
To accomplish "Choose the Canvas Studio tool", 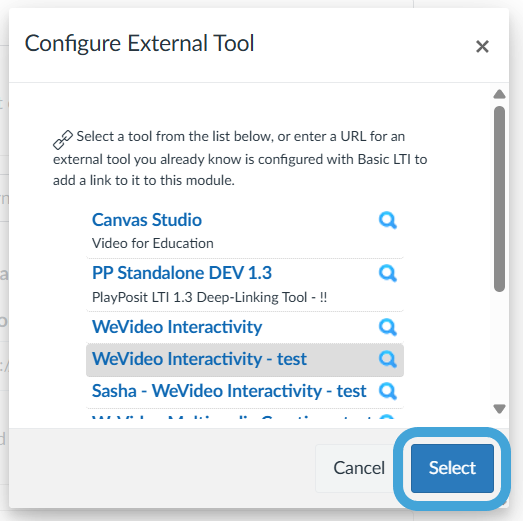I will [147, 220].
